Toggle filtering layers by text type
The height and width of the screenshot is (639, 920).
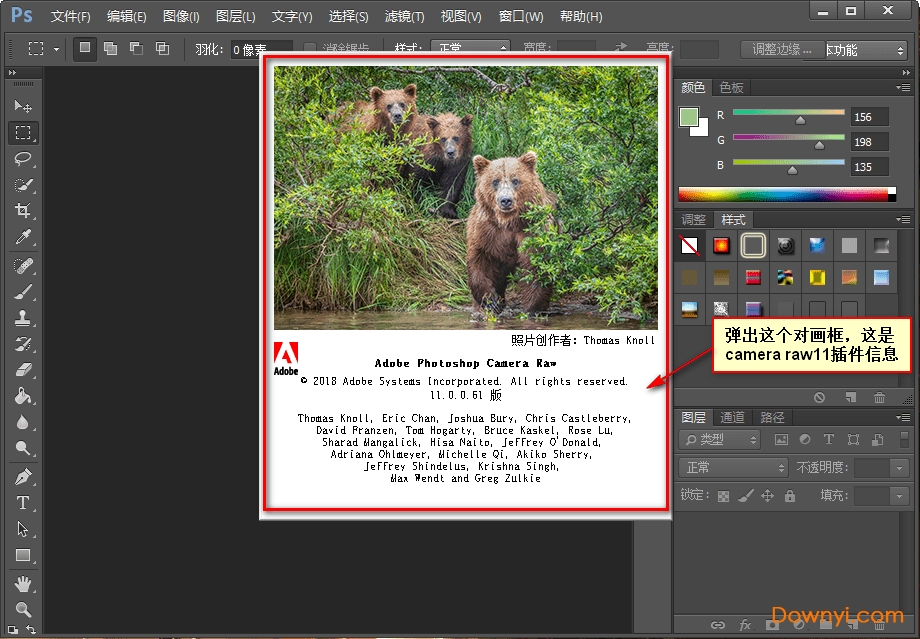pos(829,440)
